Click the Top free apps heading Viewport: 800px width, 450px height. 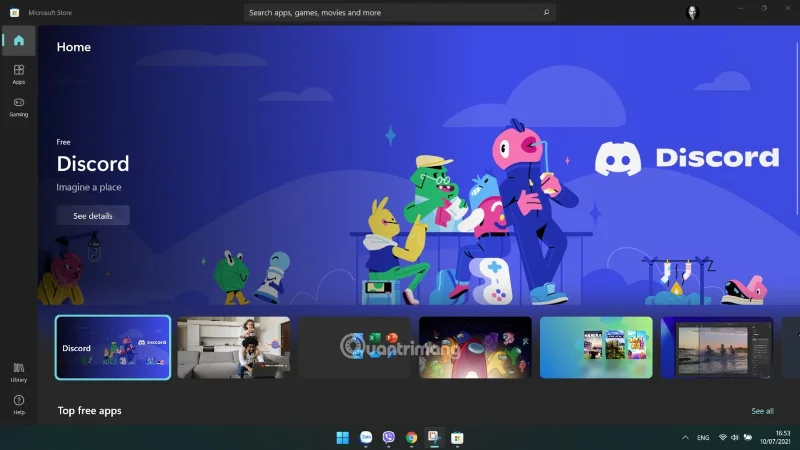coord(89,411)
